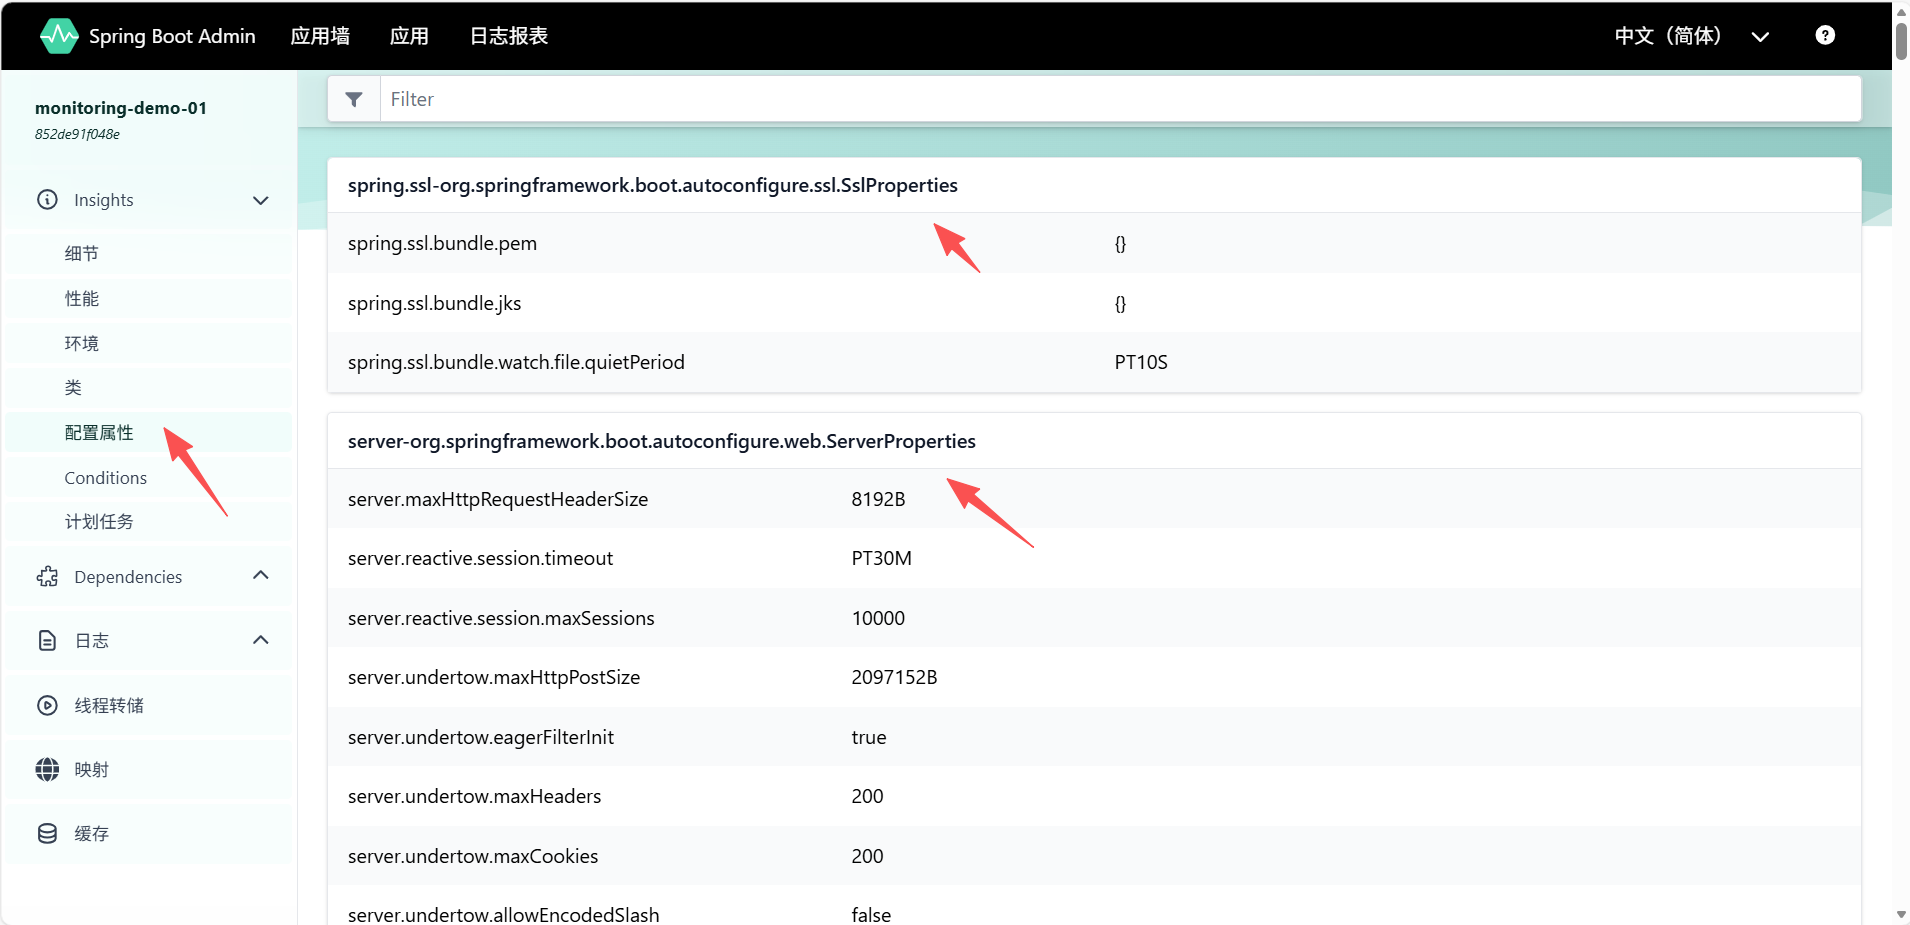
Task: Click server.reactive.session.timeout property
Action: [x=480, y=558]
